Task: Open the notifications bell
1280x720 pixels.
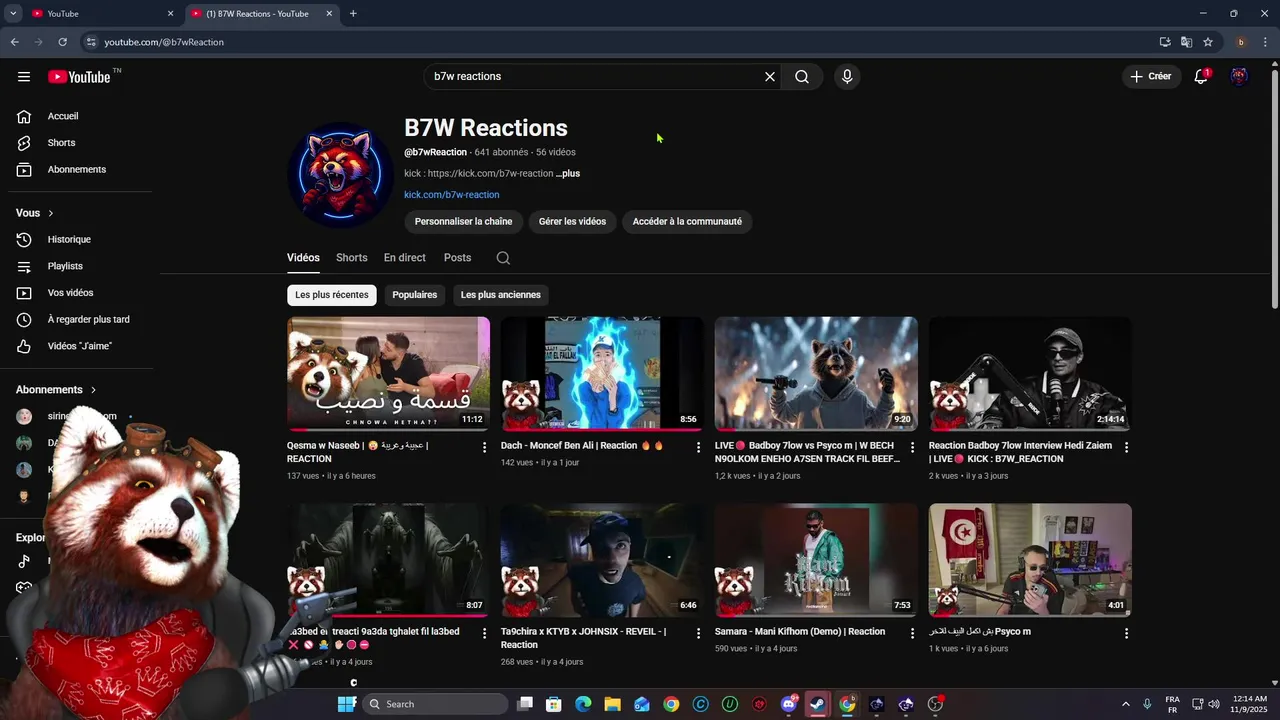Action: (x=1201, y=76)
